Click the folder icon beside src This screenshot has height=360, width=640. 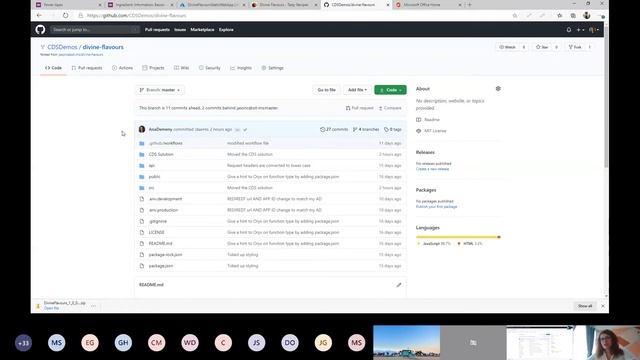pyautogui.click(x=142, y=188)
